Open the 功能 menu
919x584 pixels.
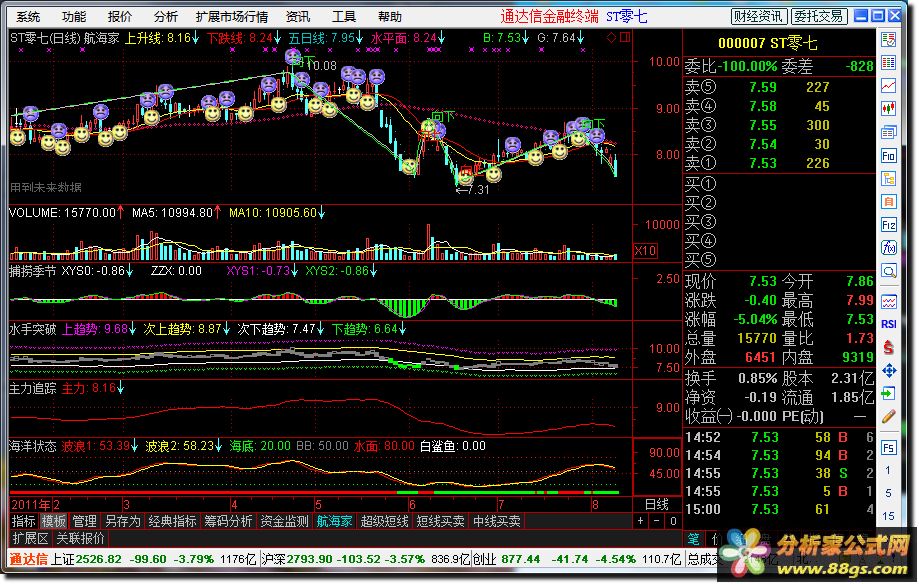click(x=74, y=16)
